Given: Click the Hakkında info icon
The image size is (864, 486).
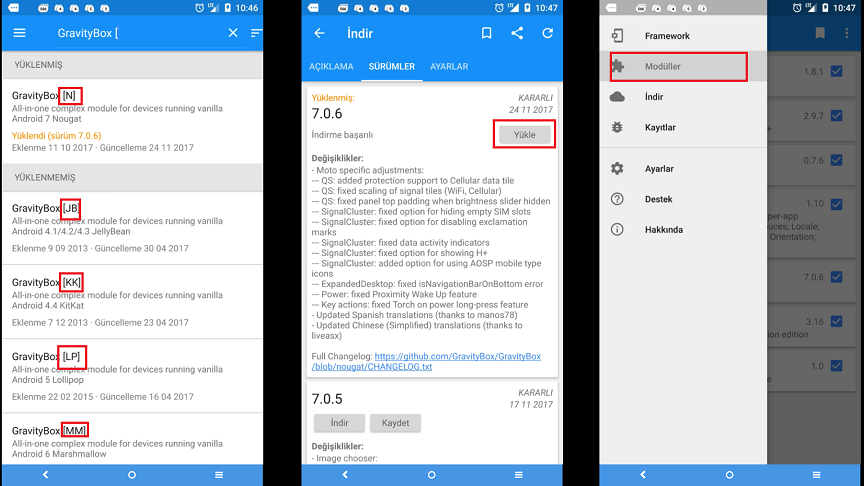Looking at the screenshot, I should click(x=617, y=230).
